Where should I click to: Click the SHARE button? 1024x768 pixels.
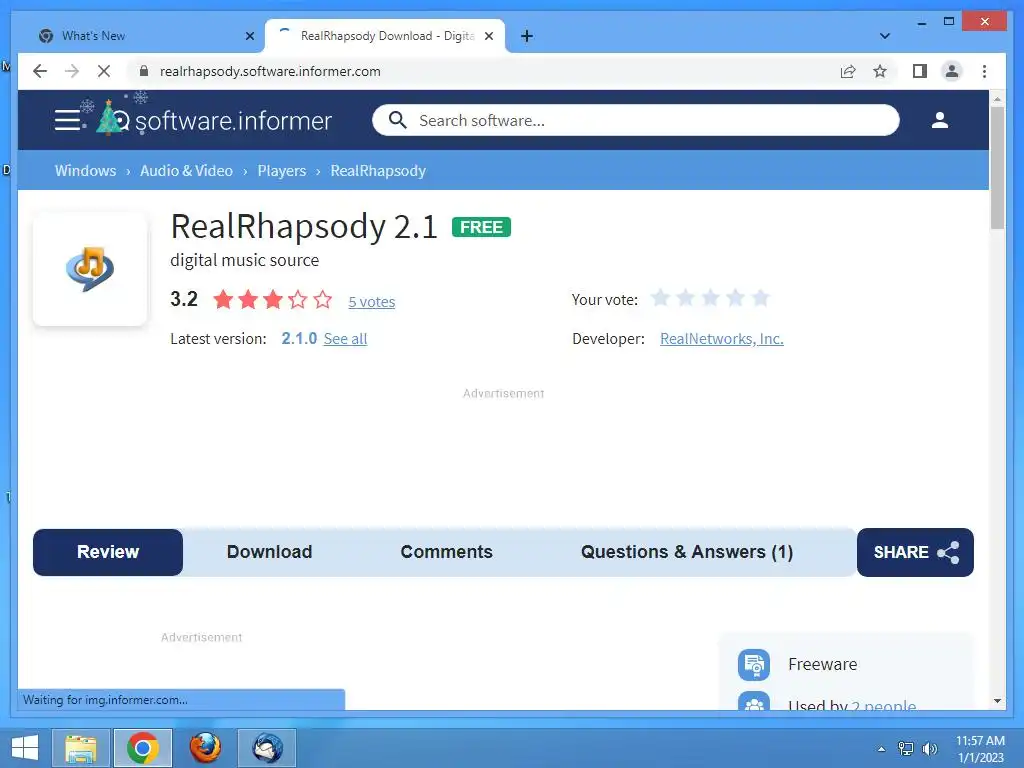pos(915,552)
